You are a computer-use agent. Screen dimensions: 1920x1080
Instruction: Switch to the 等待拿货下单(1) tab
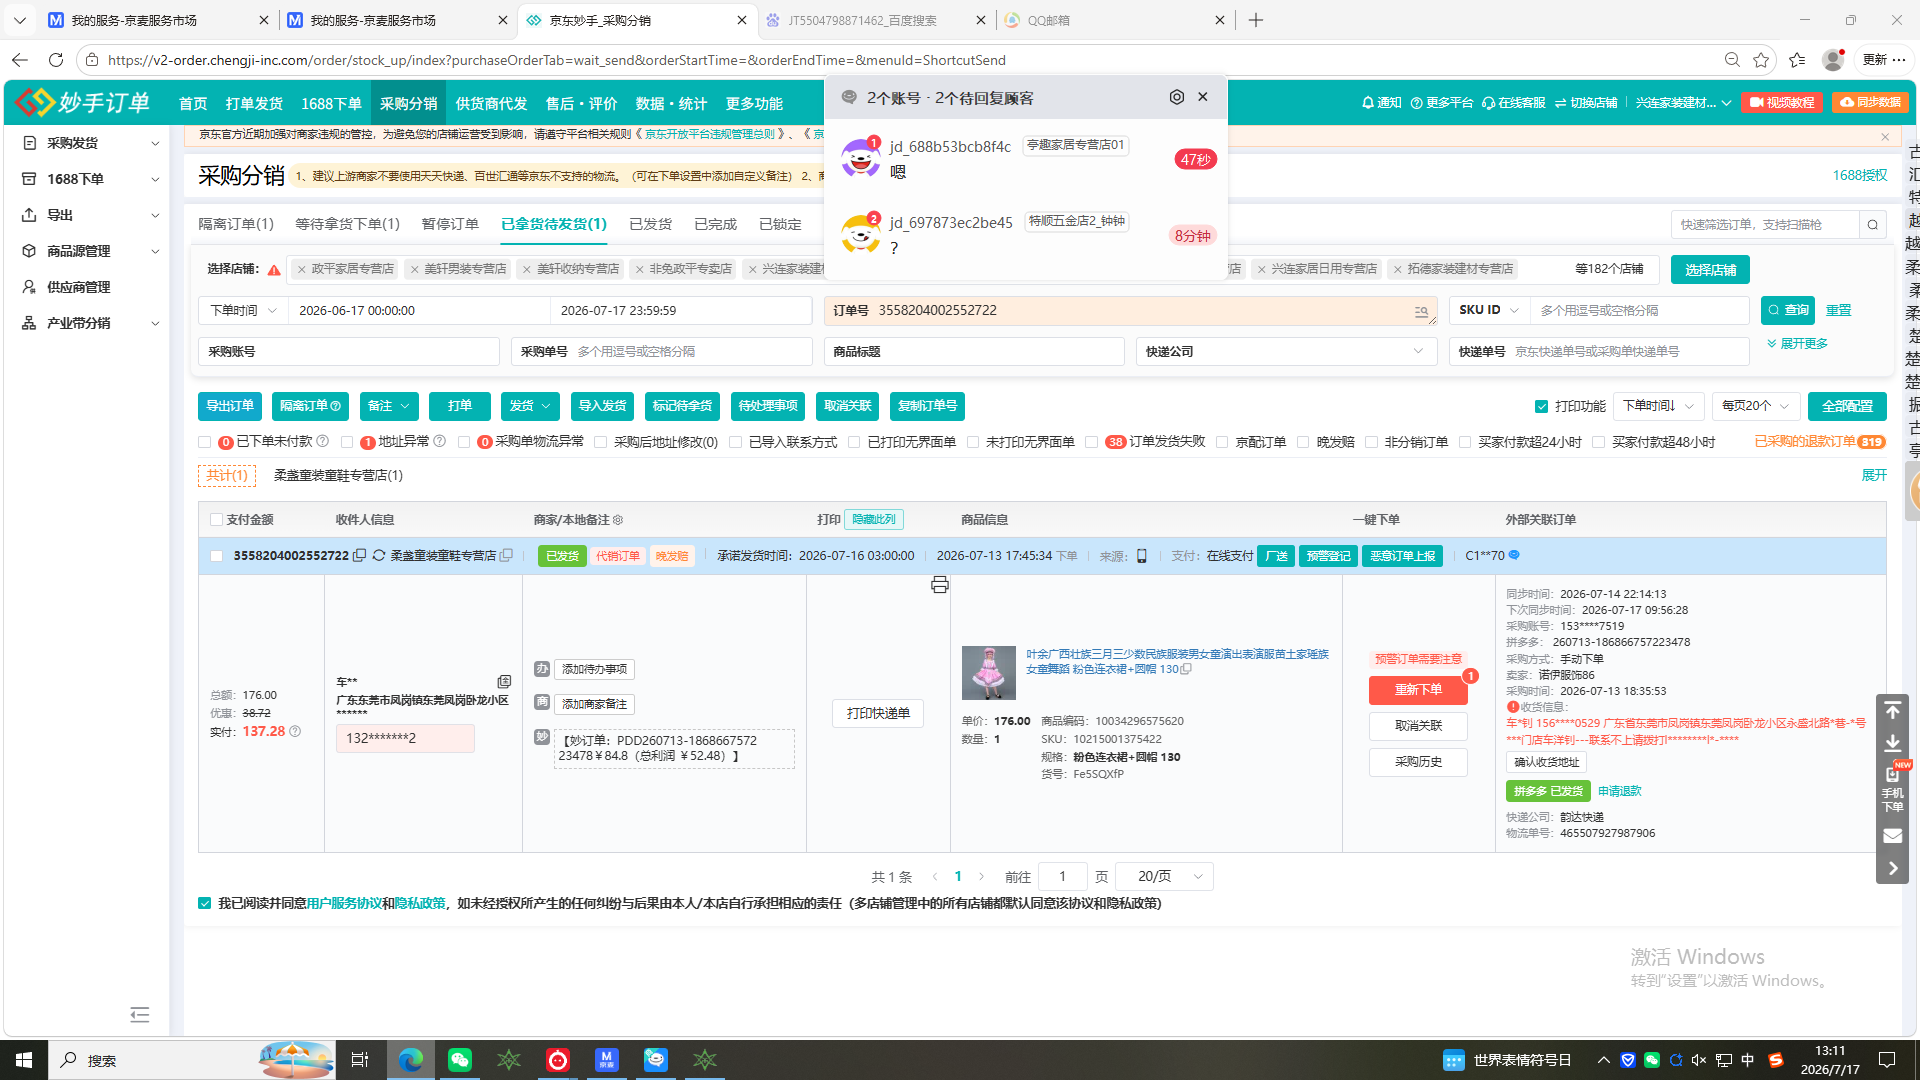click(x=347, y=224)
